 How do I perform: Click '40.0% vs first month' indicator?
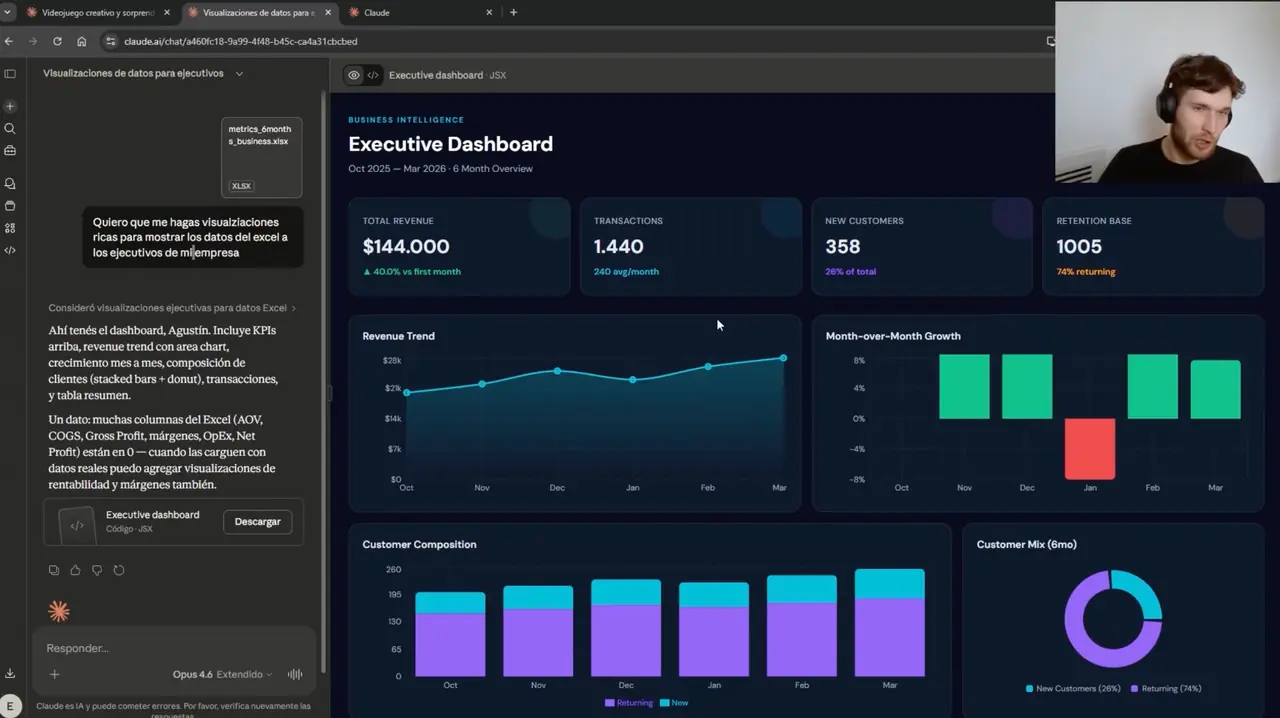coord(411,272)
